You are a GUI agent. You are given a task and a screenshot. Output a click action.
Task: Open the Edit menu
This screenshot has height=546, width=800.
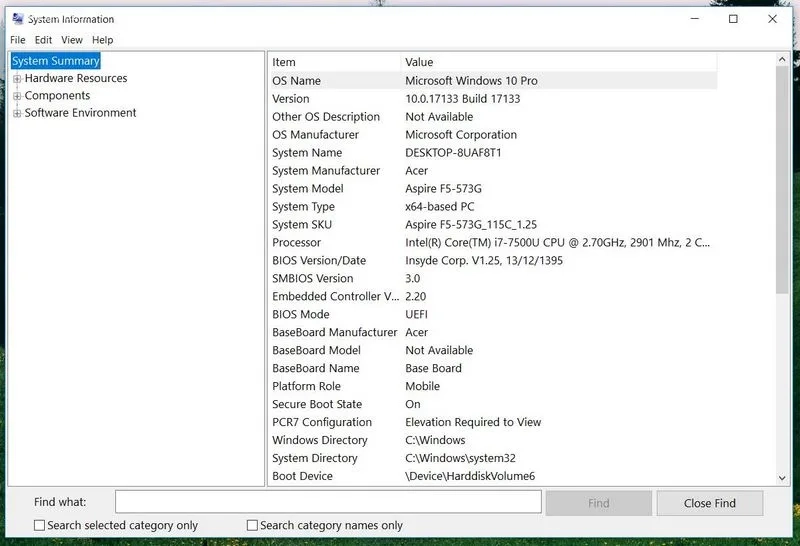pyautogui.click(x=43, y=40)
